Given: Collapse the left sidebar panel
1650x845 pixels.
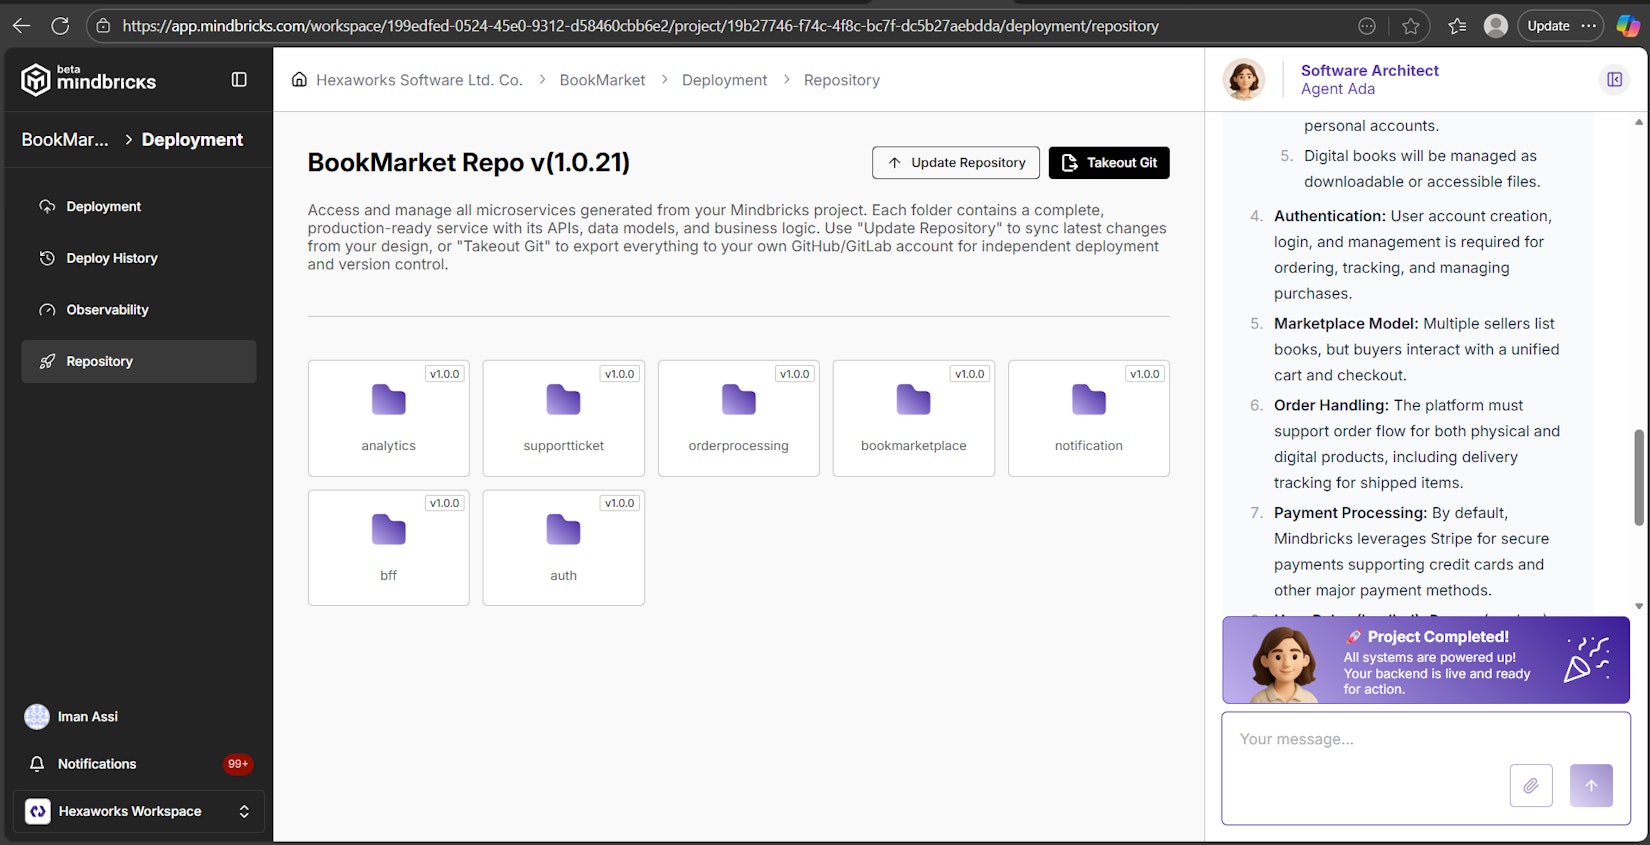Looking at the screenshot, I should (239, 80).
